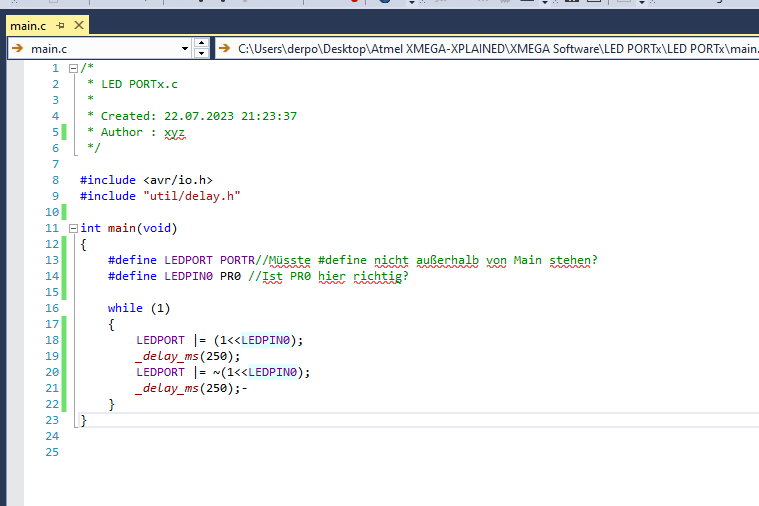This screenshot has height=506, width=759.
Task: Open the file path navigation combo box
Action: pyautogui.click(x=486, y=48)
